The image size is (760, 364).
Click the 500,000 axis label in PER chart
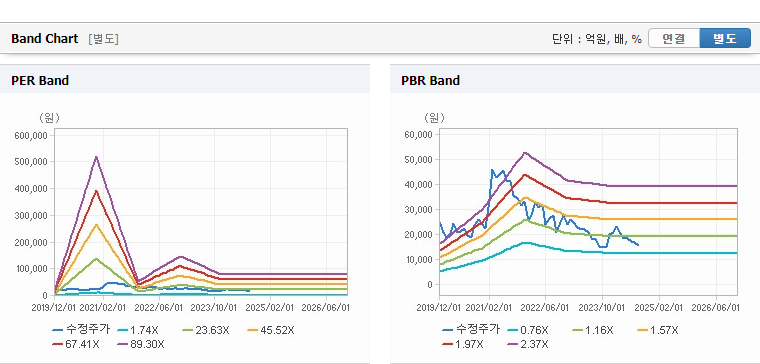32,161
